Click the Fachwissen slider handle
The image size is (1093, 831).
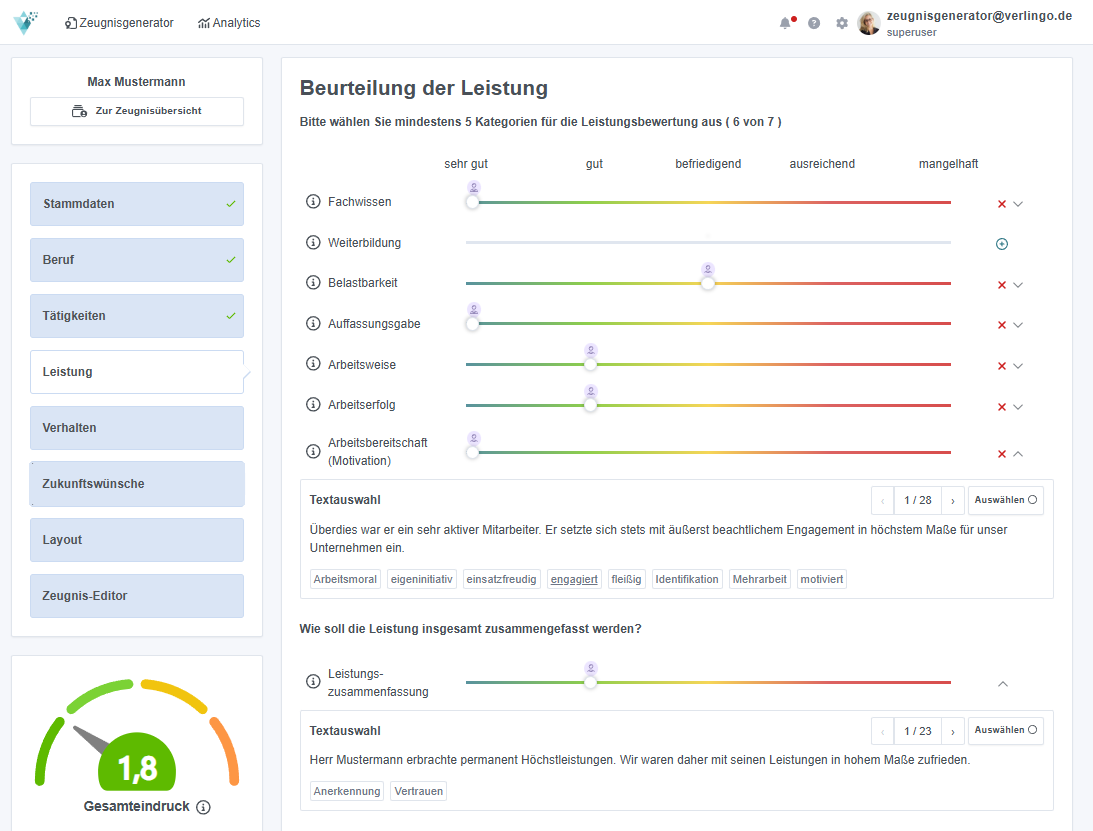coord(473,202)
